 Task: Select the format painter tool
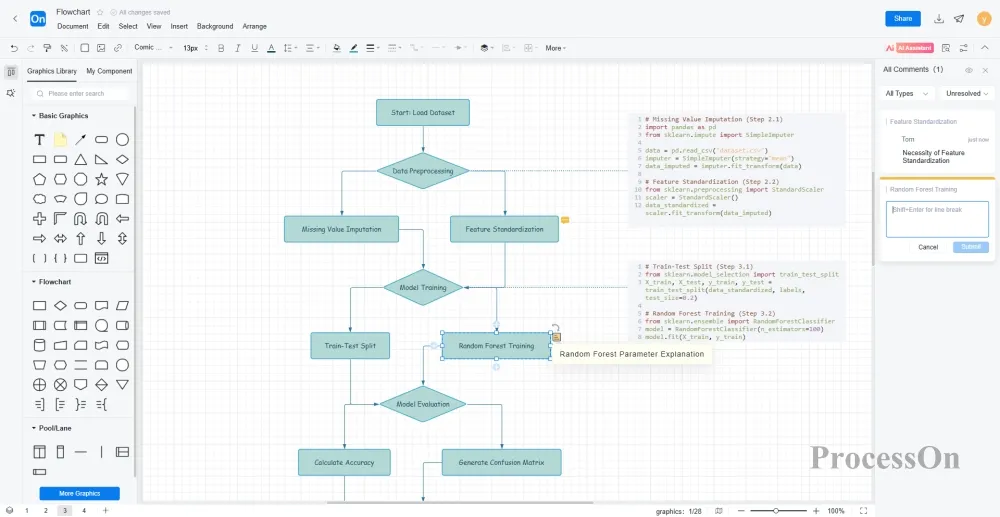point(47,47)
